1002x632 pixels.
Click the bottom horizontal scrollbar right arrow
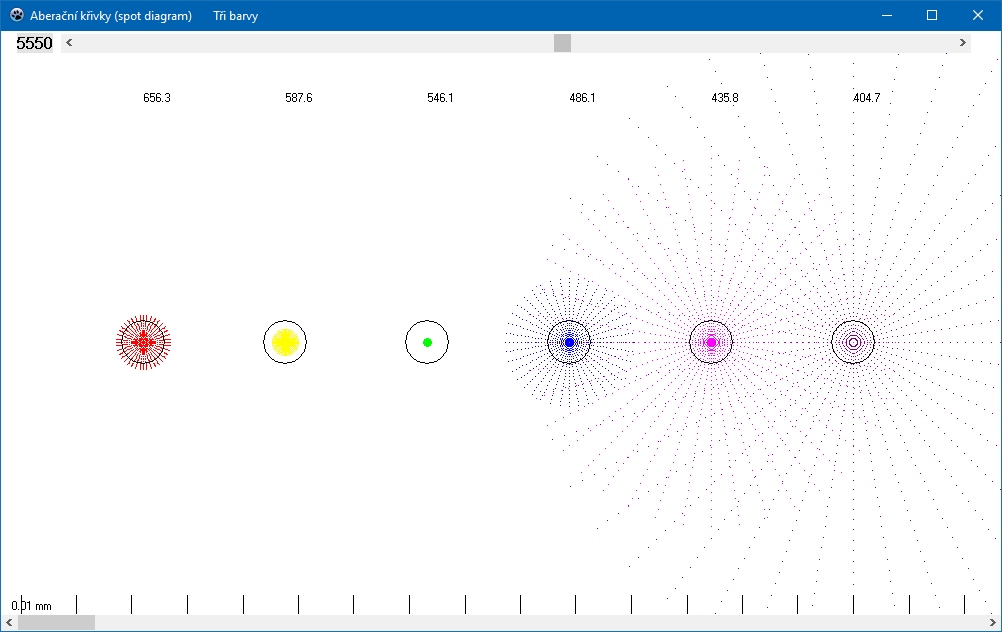click(x=992, y=623)
